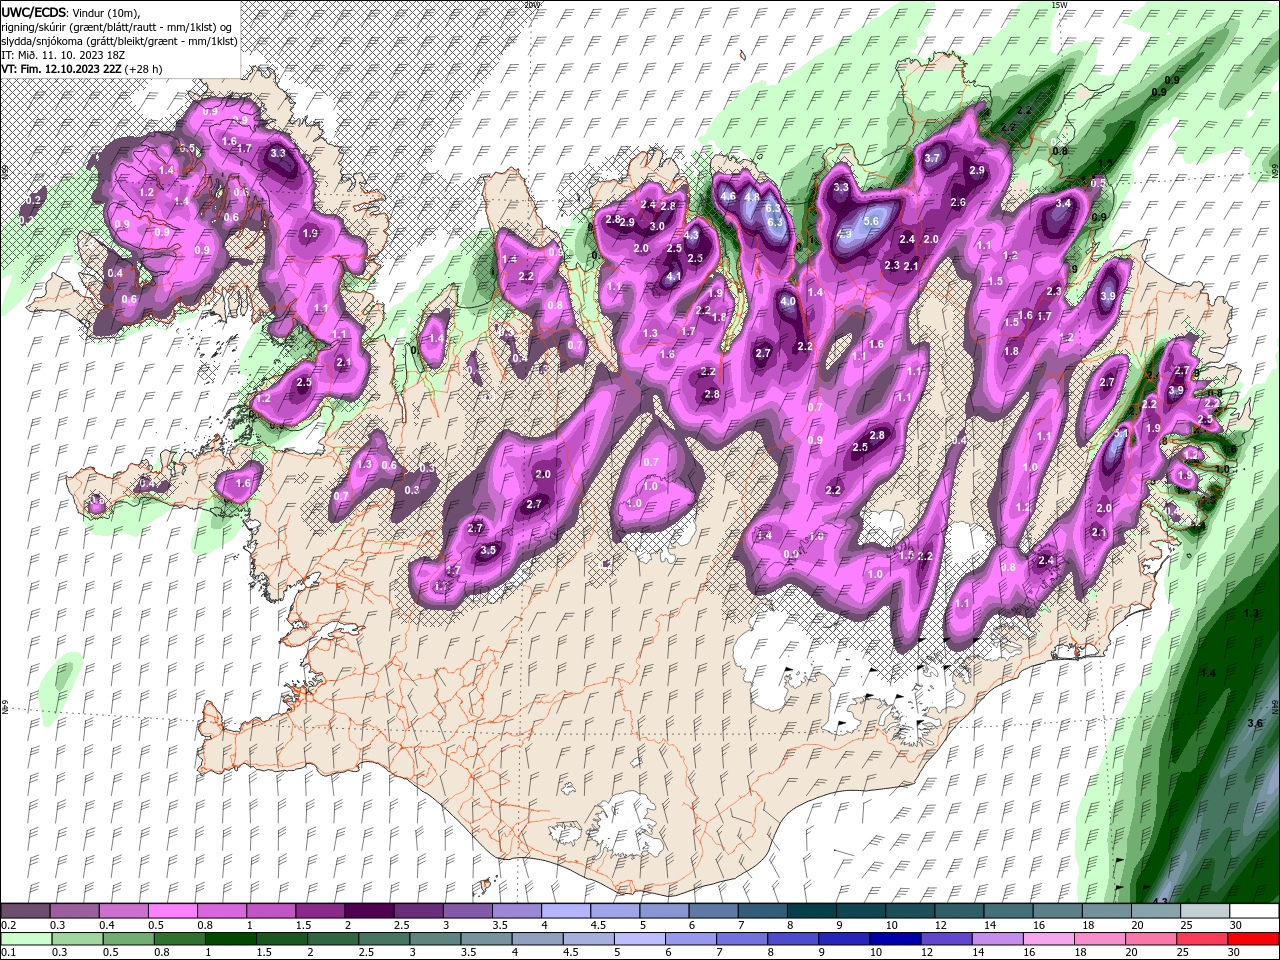Click the '30' label under the bottom legend row

click(x=1236, y=953)
